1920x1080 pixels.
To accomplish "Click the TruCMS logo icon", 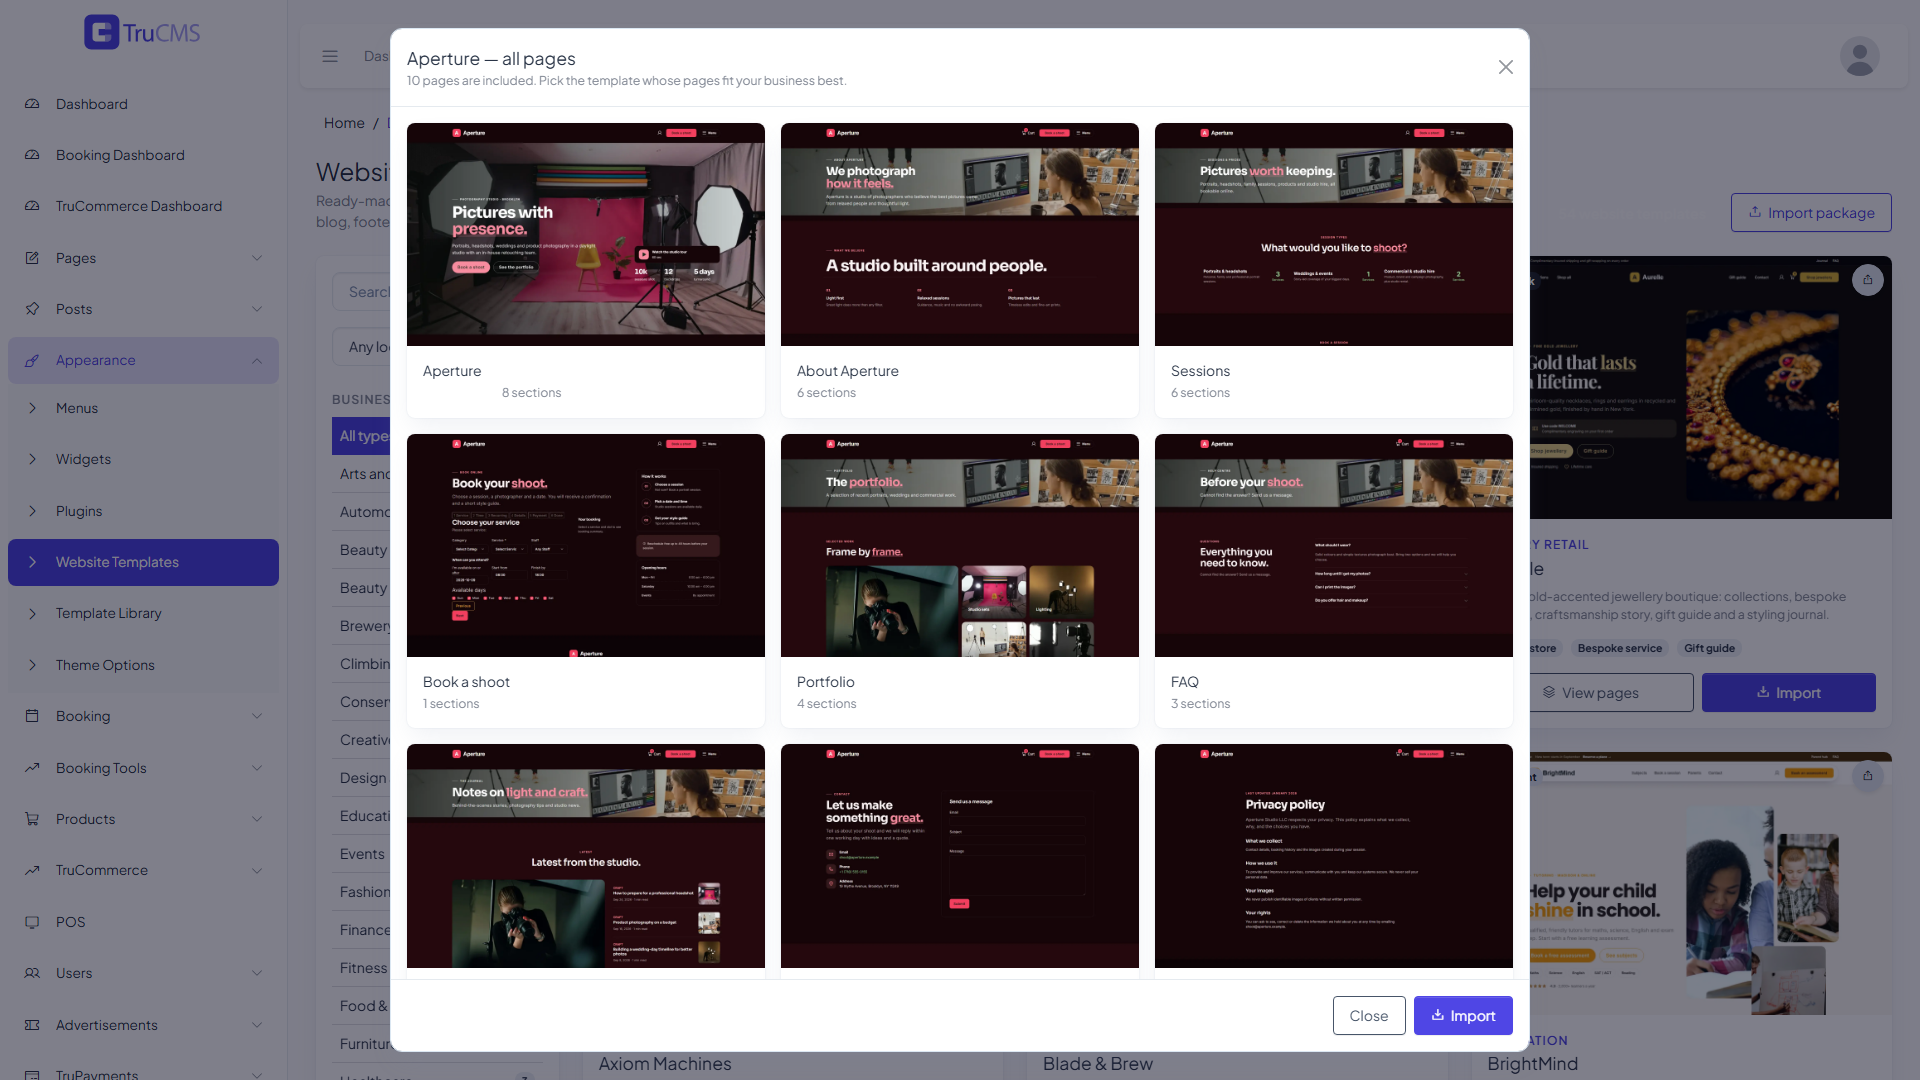I will click(101, 32).
